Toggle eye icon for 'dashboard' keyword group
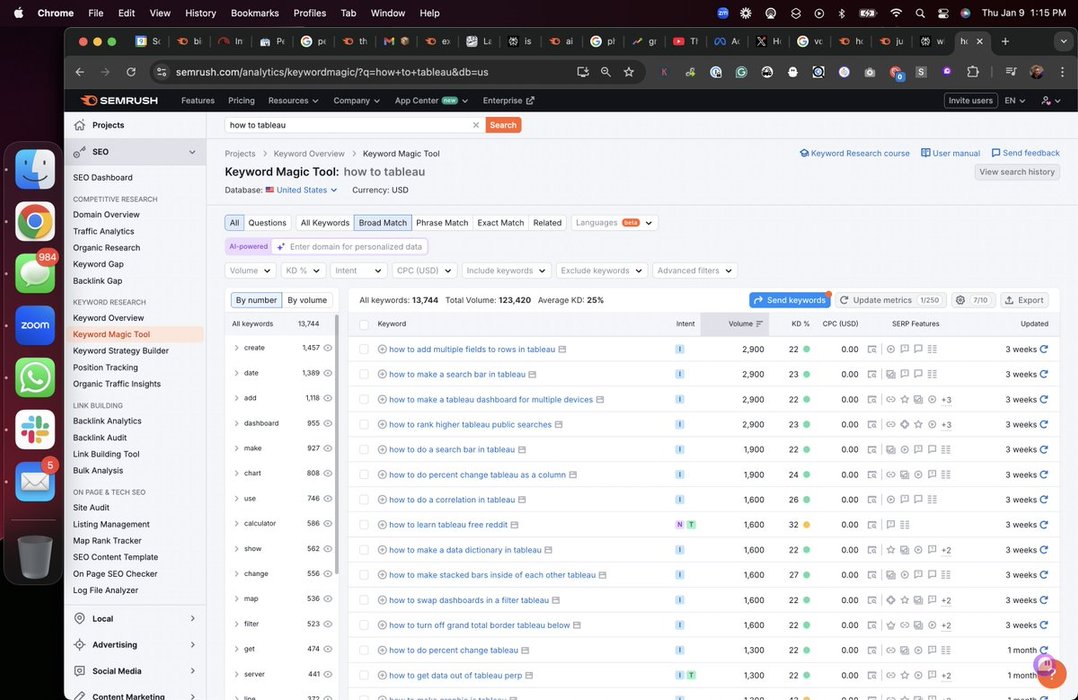Viewport: 1078px width, 700px height. tap(328, 423)
